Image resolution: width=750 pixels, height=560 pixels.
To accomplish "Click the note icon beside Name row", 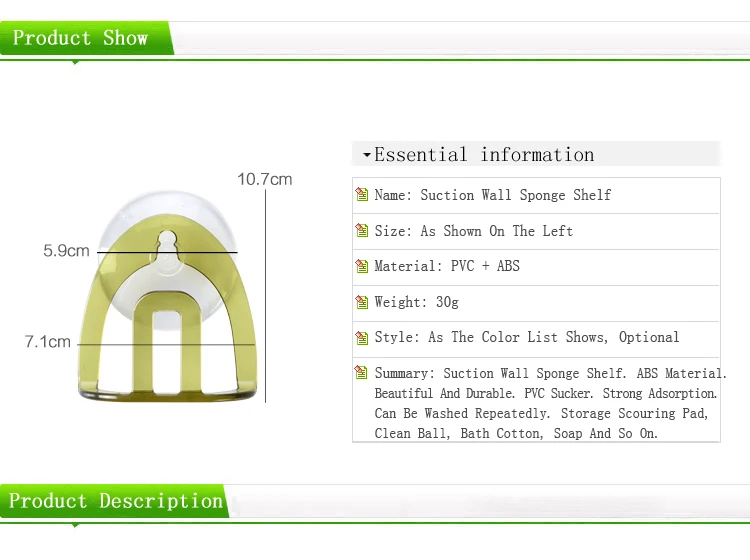I will pos(362,195).
